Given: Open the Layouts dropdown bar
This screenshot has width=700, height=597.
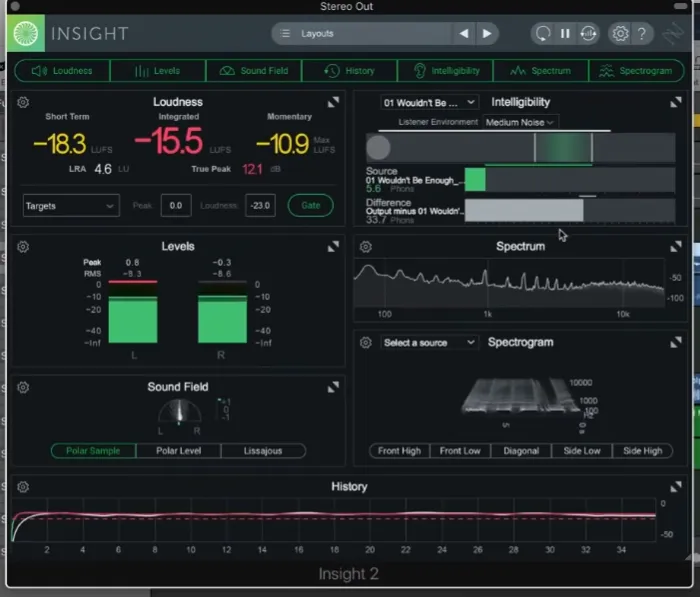Looking at the screenshot, I should [362, 33].
